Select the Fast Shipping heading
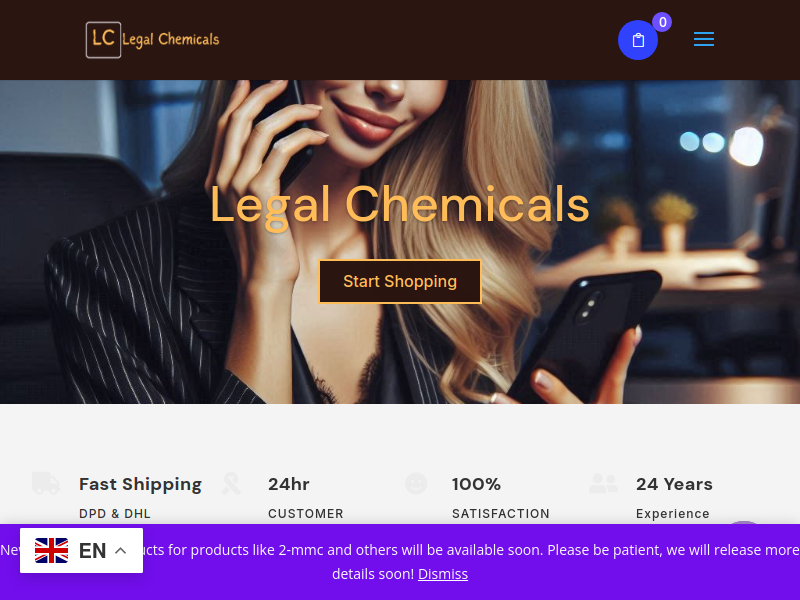800x600 pixels. pyautogui.click(x=140, y=484)
